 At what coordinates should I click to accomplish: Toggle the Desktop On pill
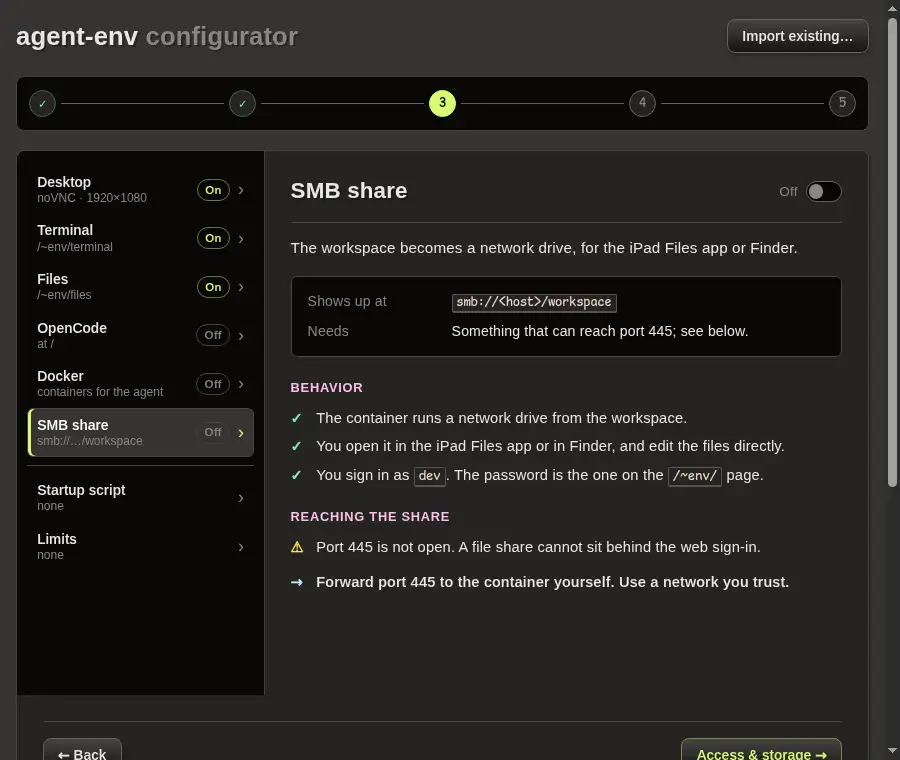pos(213,190)
